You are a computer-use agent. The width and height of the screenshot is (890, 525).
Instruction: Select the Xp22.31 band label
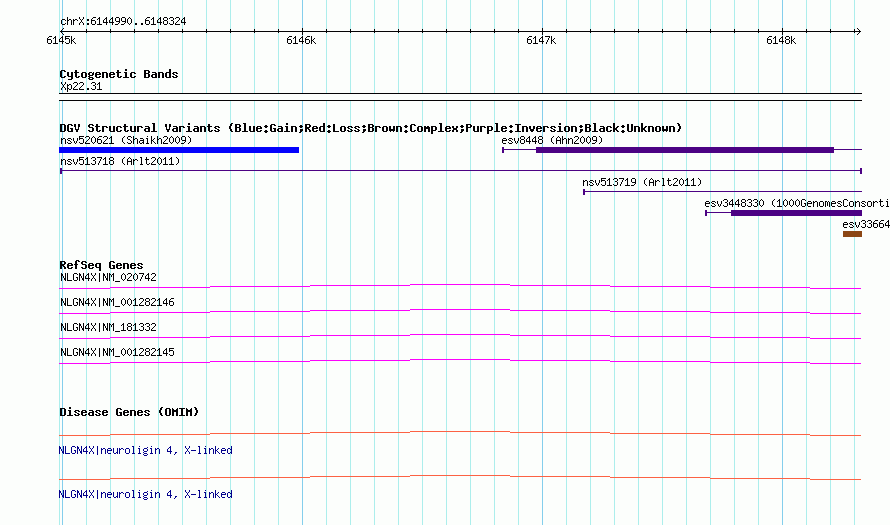click(81, 86)
